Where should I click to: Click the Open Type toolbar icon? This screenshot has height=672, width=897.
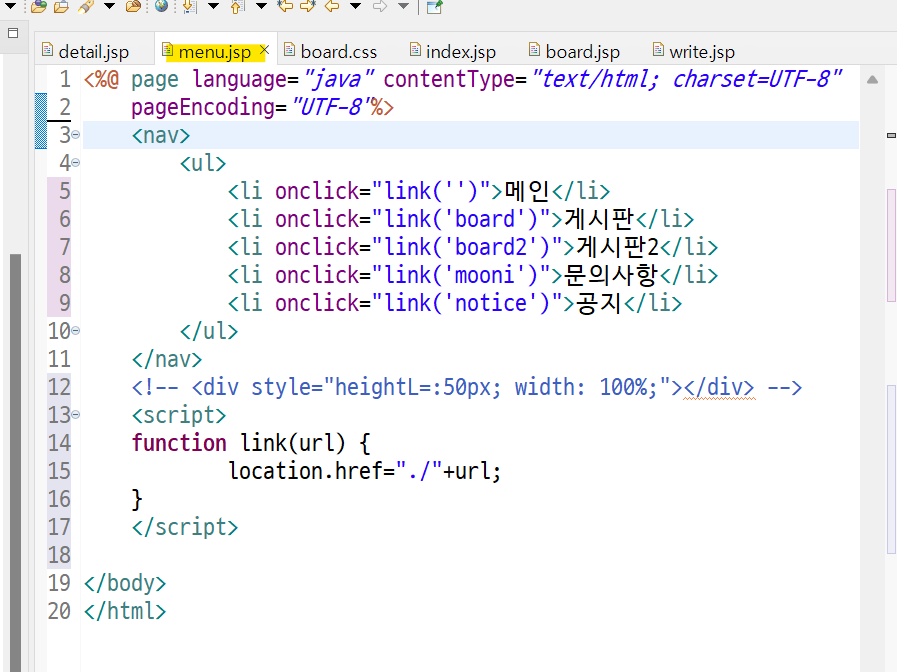pos(39,6)
